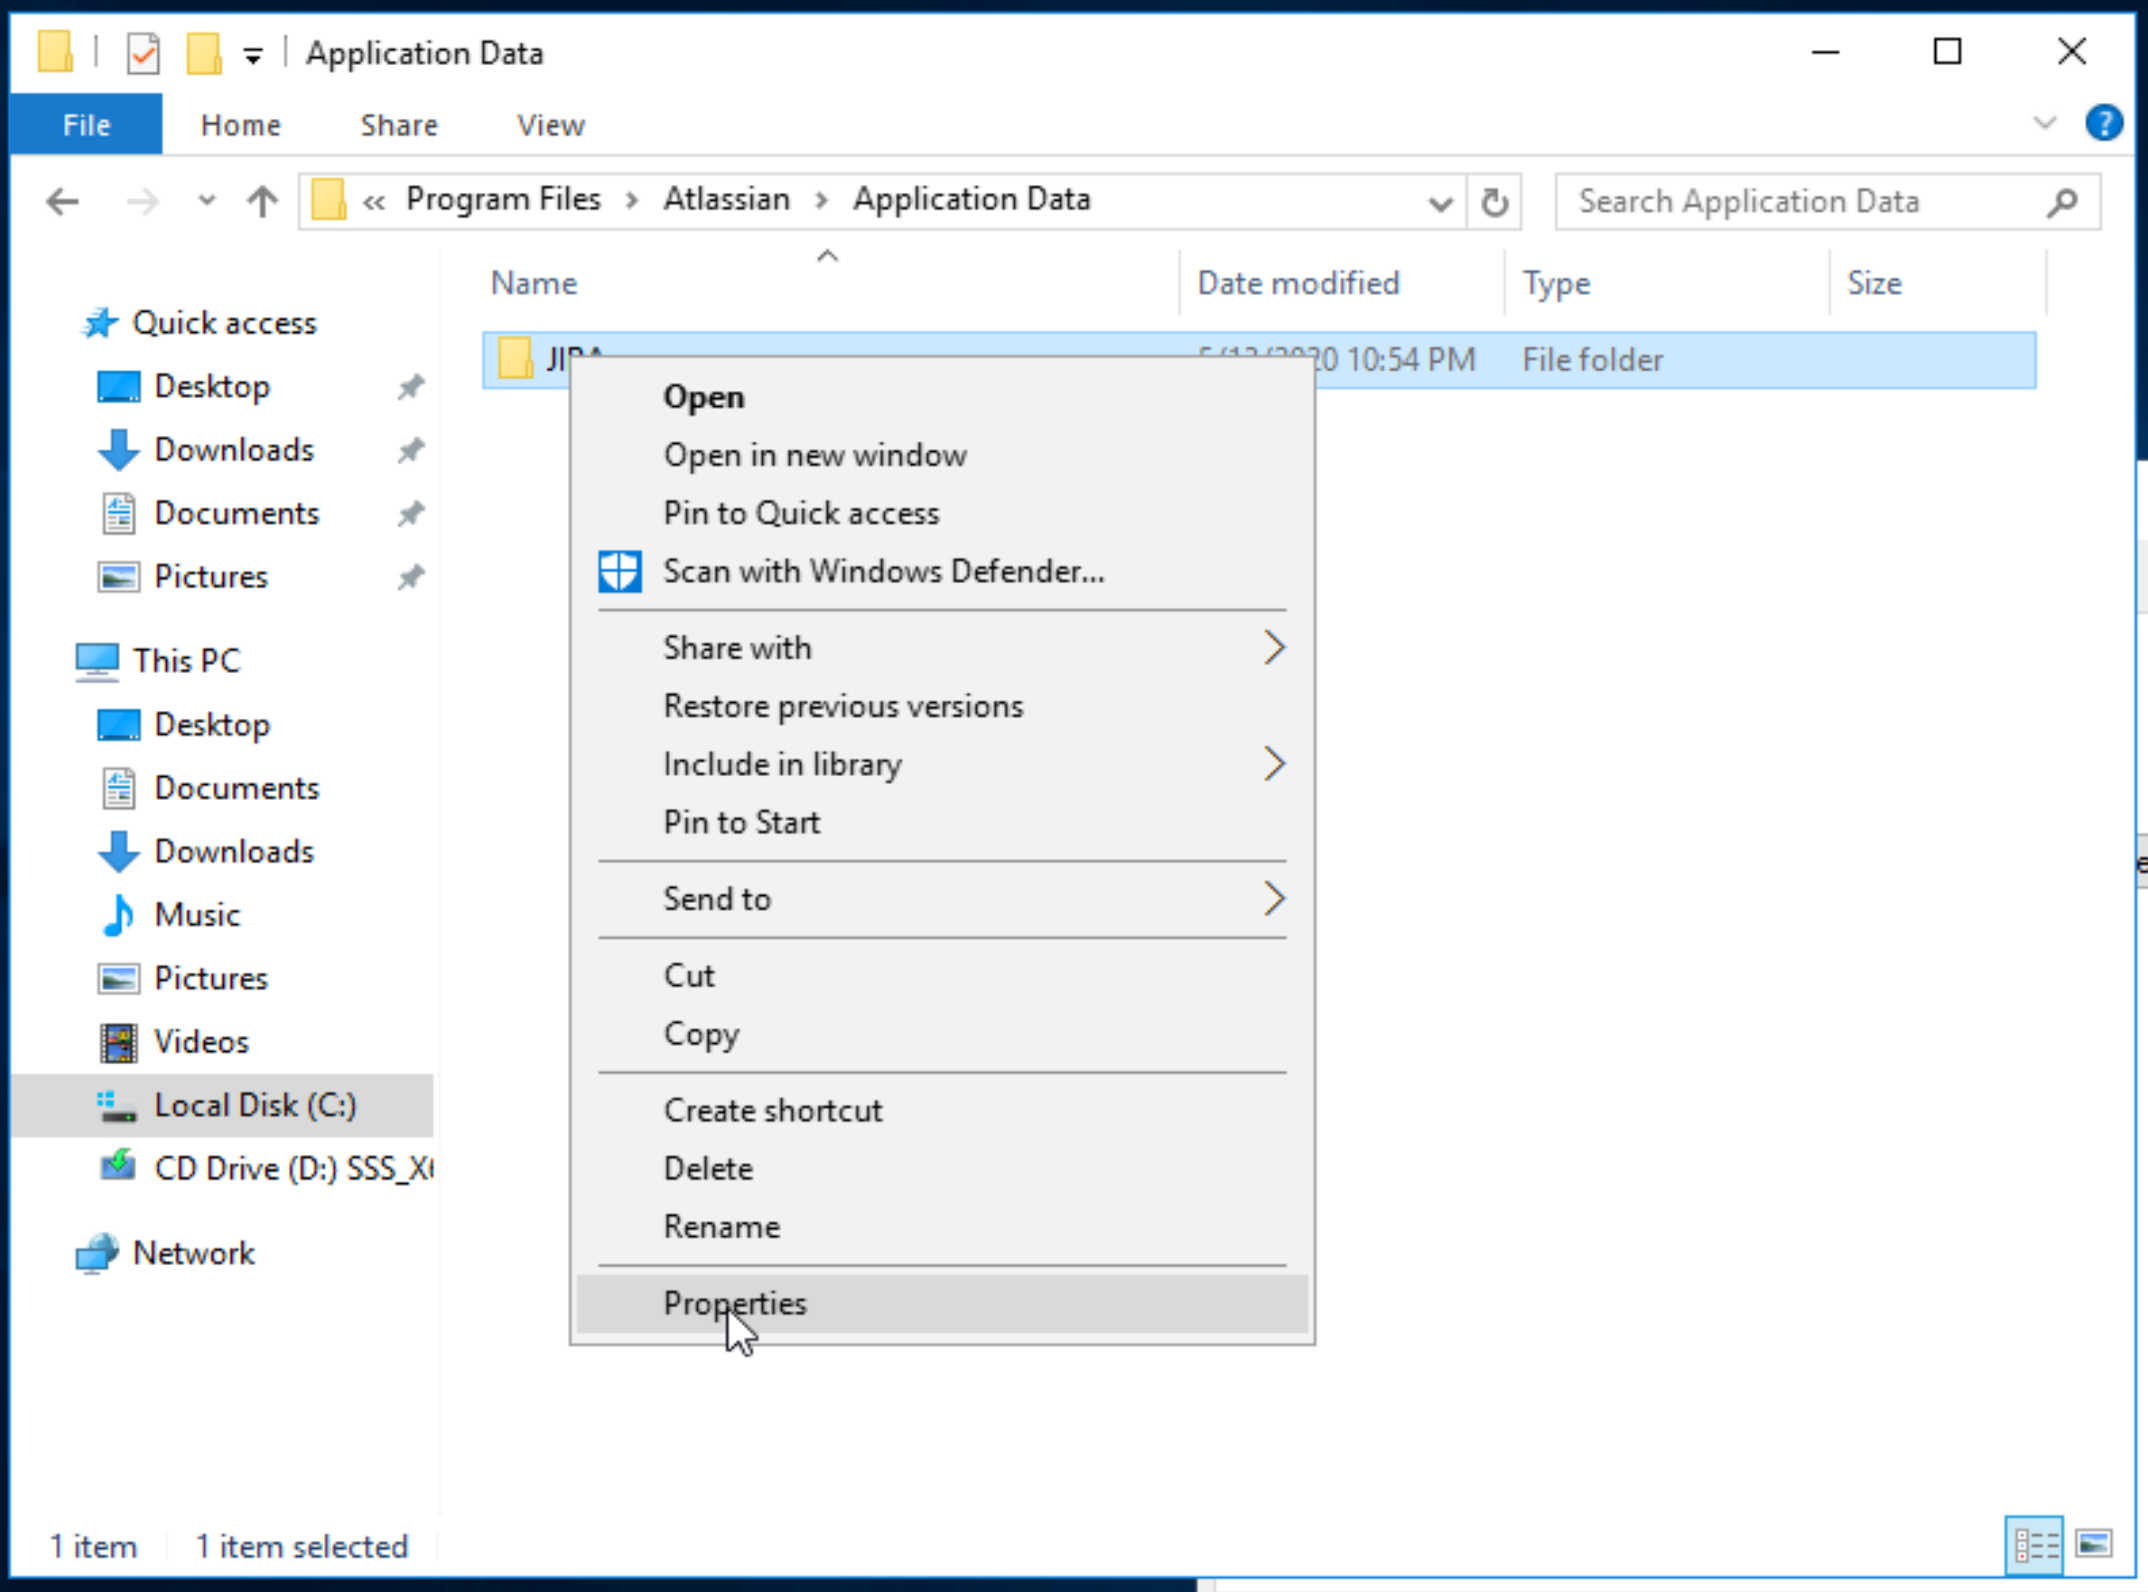The height and width of the screenshot is (1592, 2148).
Task: Click the JIRA folder icon
Action: [515, 358]
